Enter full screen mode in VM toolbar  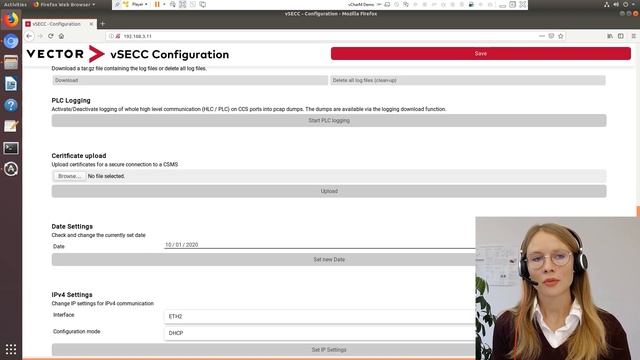tap(182, 4)
